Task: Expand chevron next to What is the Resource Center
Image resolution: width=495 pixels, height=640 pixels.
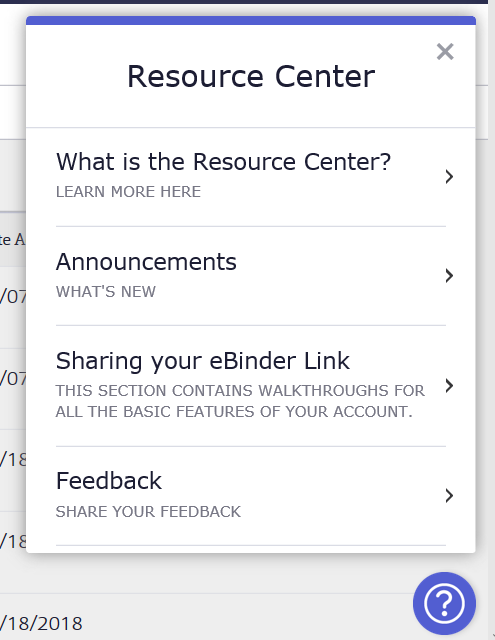Action: coord(449,176)
